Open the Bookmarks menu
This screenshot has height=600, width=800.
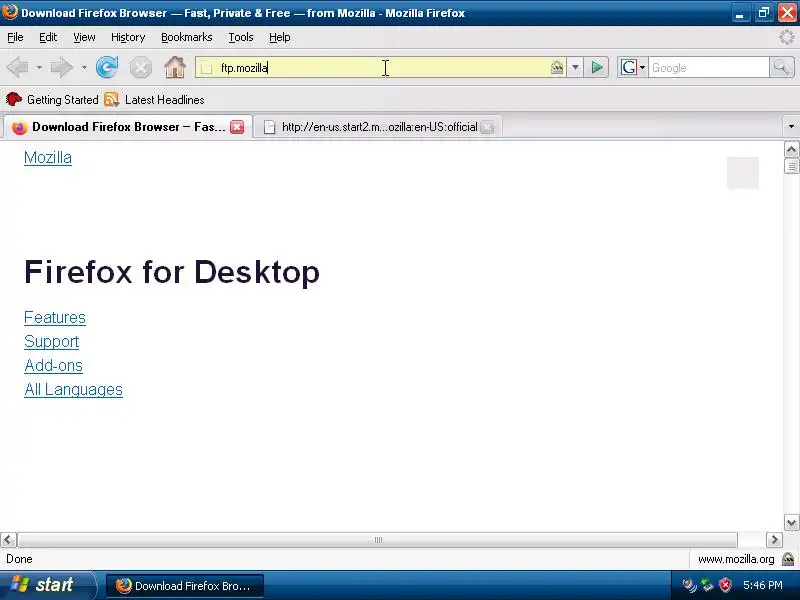tap(187, 37)
